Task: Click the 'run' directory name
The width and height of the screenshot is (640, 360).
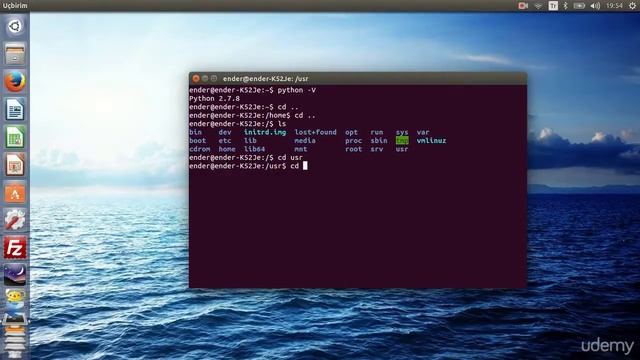Action: point(377,132)
